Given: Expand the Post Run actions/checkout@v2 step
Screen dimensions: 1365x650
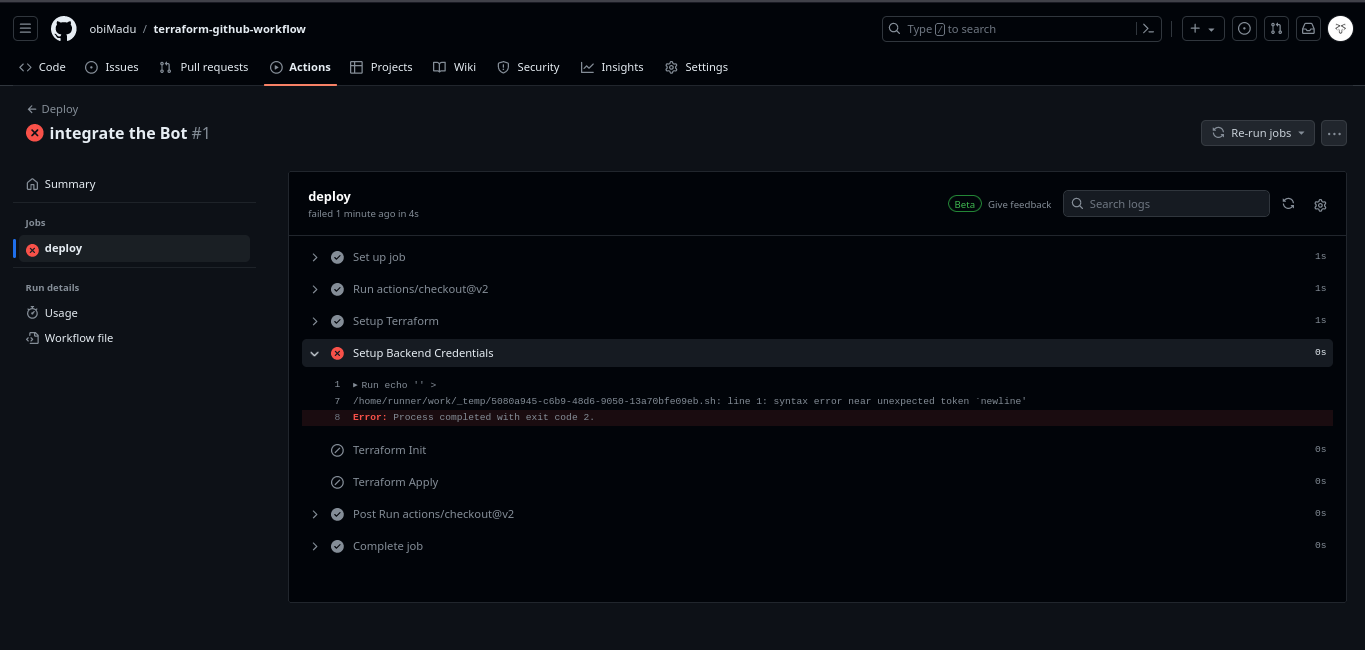Looking at the screenshot, I should click(817, 514).
